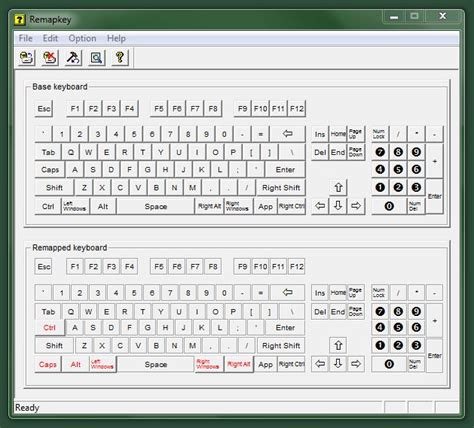Image resolution: width=474 pixels, height=428 pixels.
Task: Click backspace arrow key on base keyboard
Action: pyautogui.click(x=288, y=134)
